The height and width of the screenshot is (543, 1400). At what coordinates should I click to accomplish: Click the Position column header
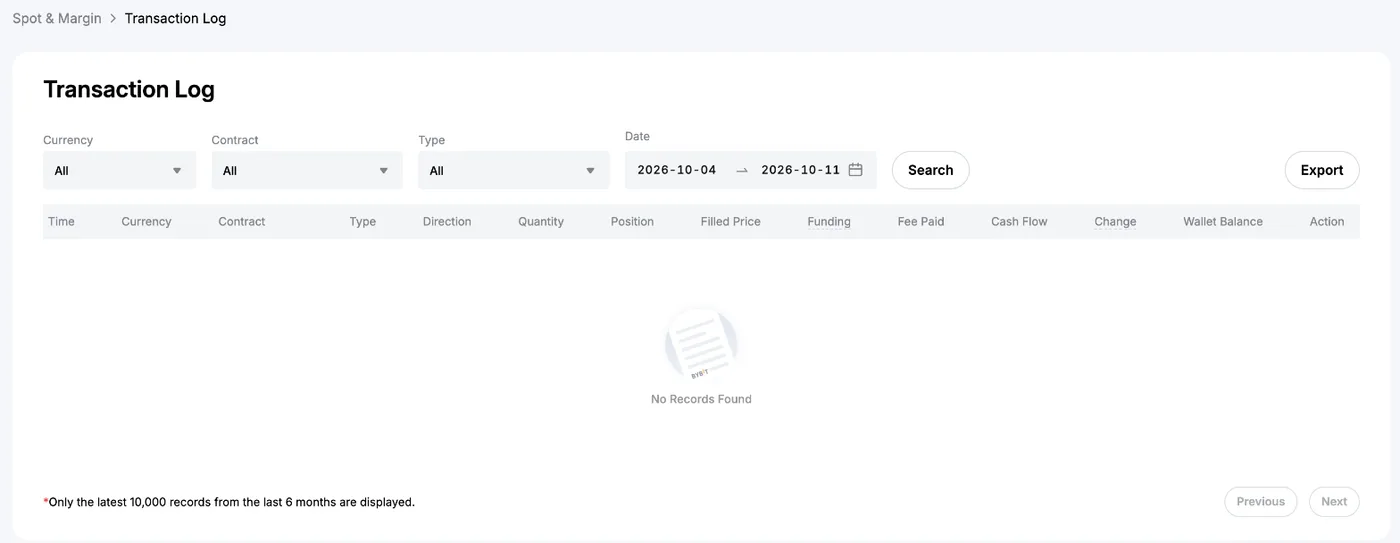[x=632, y=222]
